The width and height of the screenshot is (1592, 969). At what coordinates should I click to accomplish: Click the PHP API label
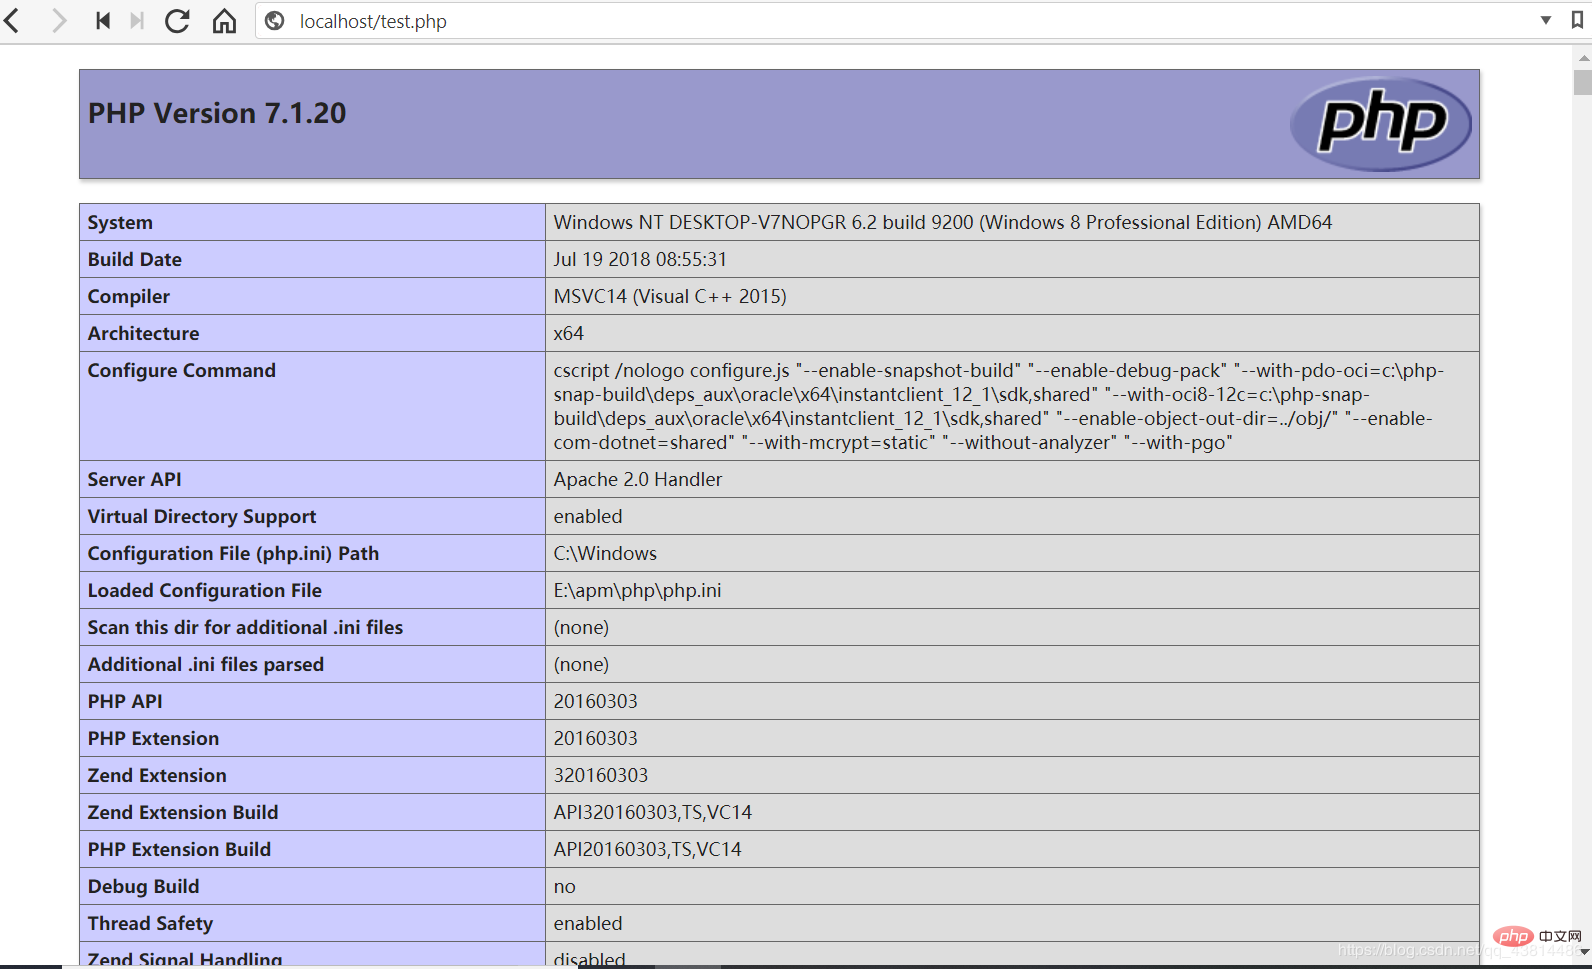tap(125, 701)
